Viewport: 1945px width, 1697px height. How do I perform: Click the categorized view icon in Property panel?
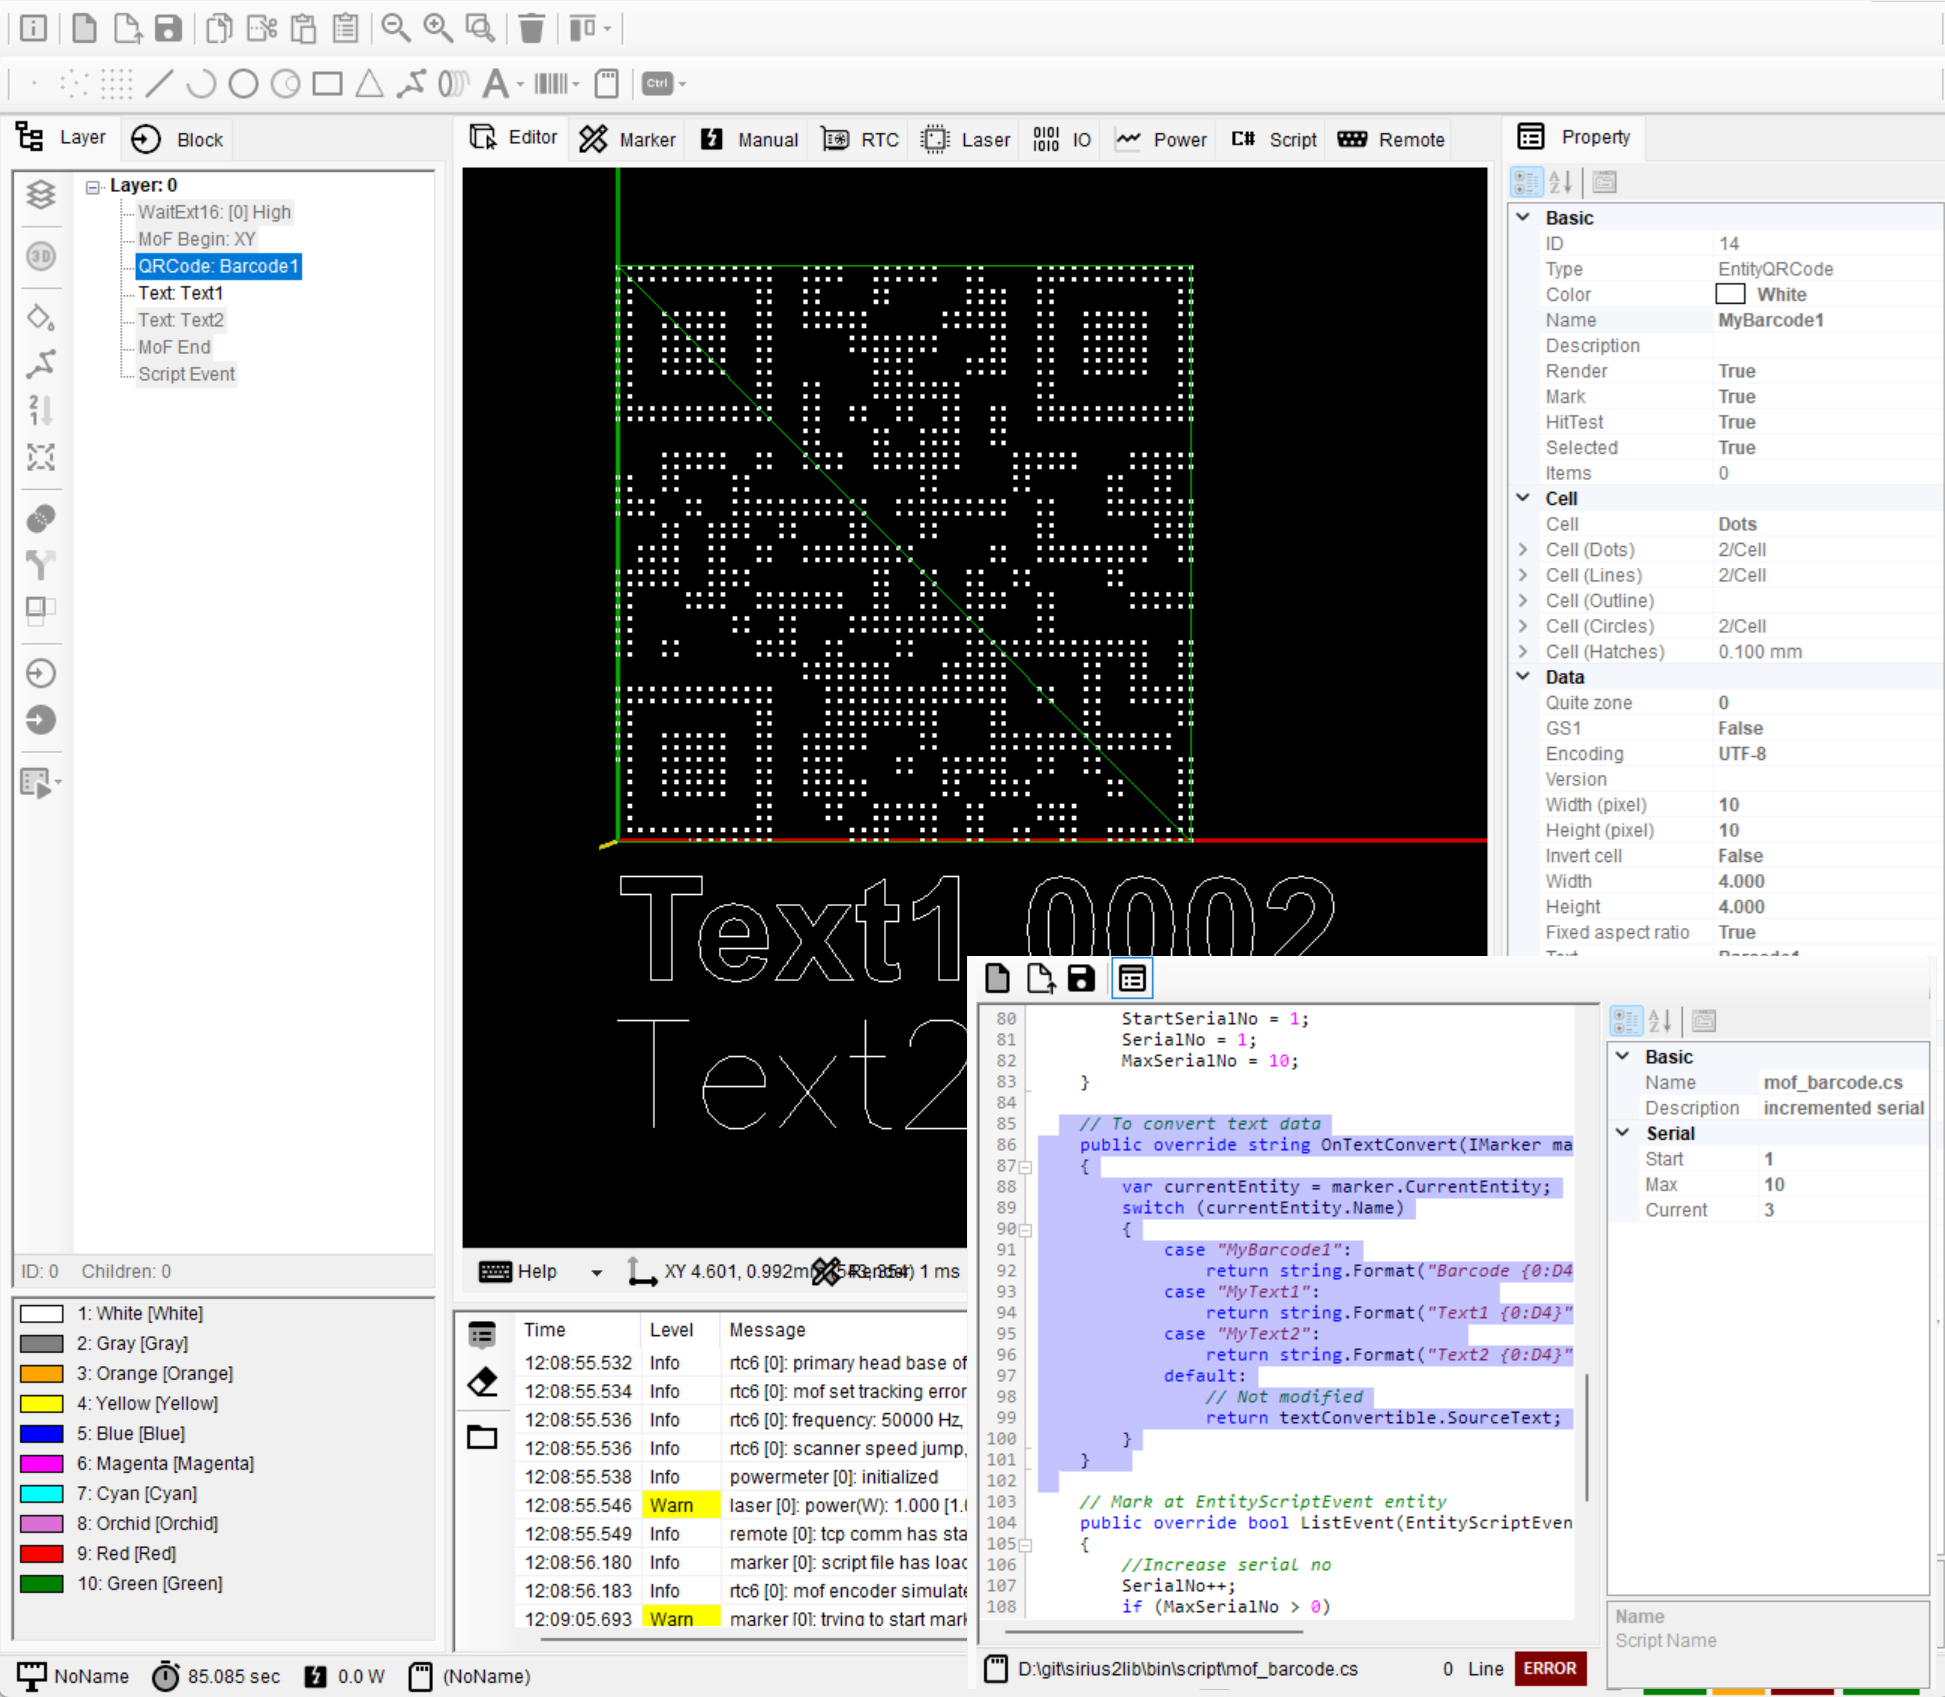tap(1526, 182)
